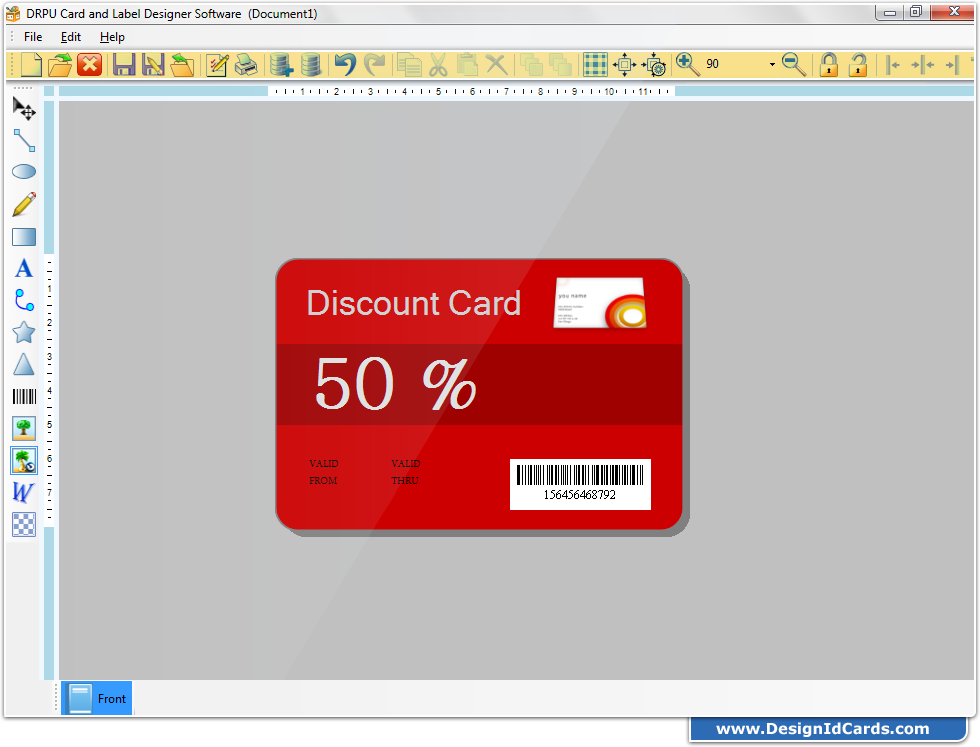
Task: Unlock the selected object
Action: tap(858, 64)
